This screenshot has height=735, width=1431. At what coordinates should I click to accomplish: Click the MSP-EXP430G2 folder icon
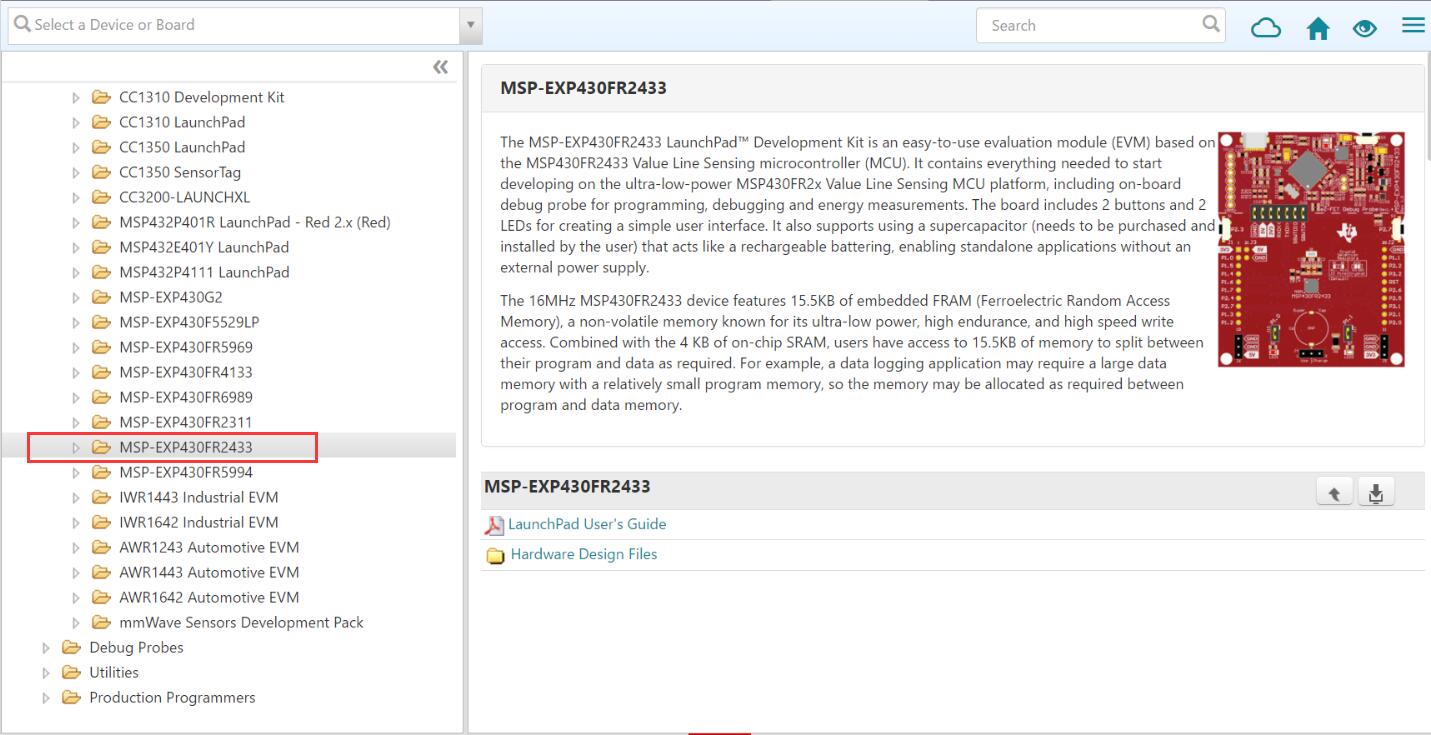[101, 297]
